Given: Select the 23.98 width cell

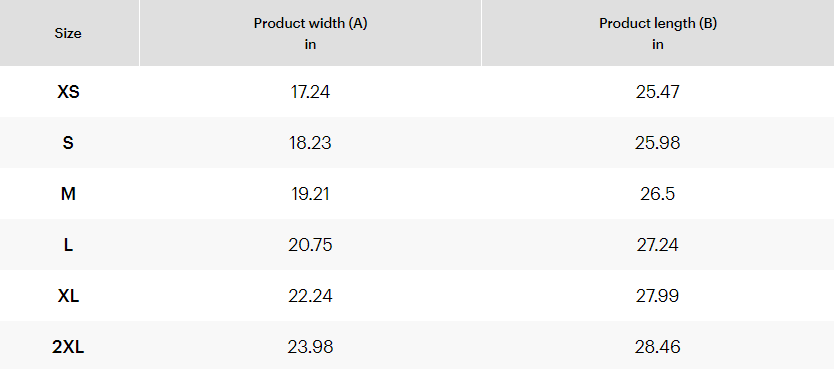Looking at the screenshot, I should (x=310, y=347).
